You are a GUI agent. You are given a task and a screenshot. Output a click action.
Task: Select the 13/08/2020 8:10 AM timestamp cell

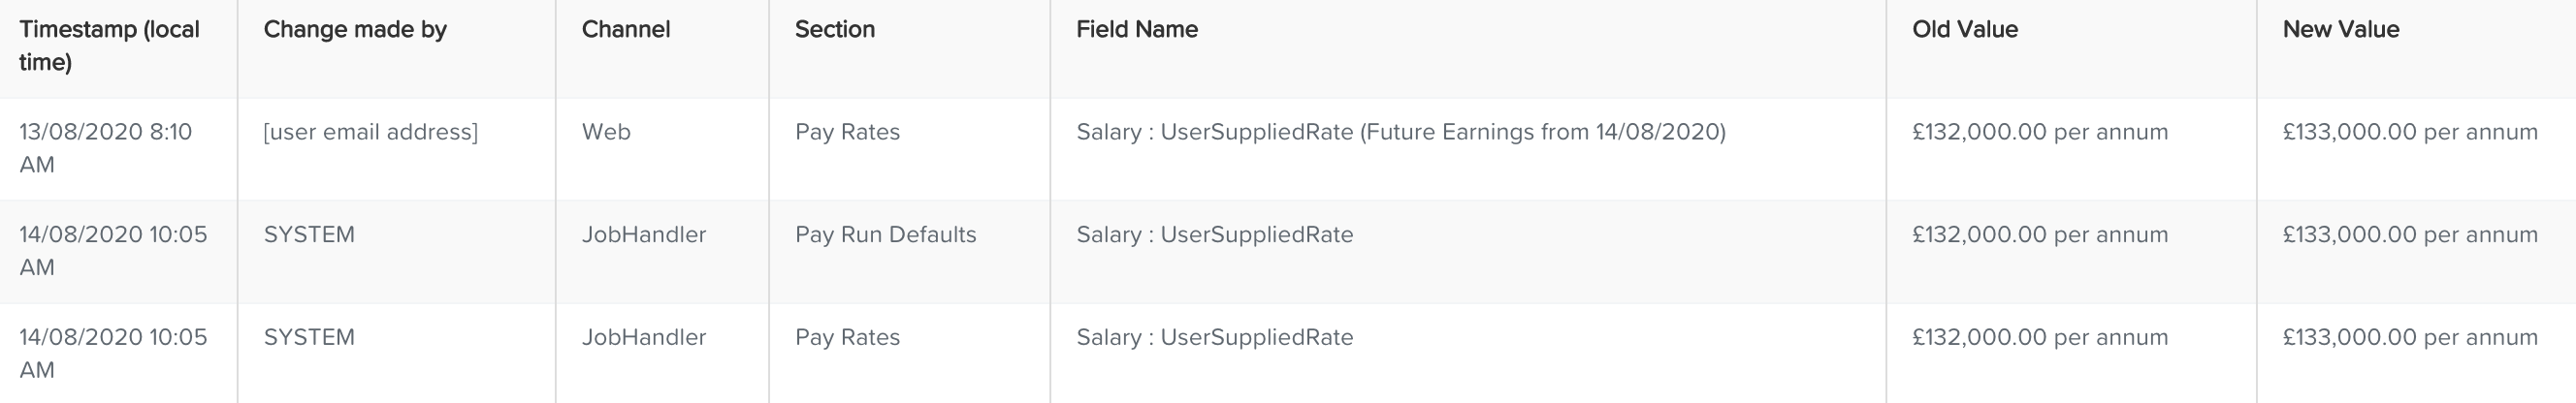click(105, 148)
